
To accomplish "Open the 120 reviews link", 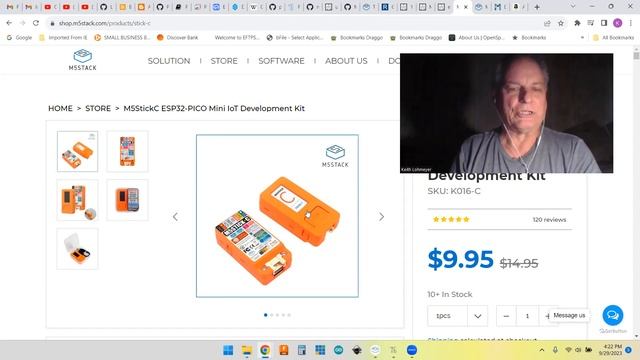I will coord(549,220).
